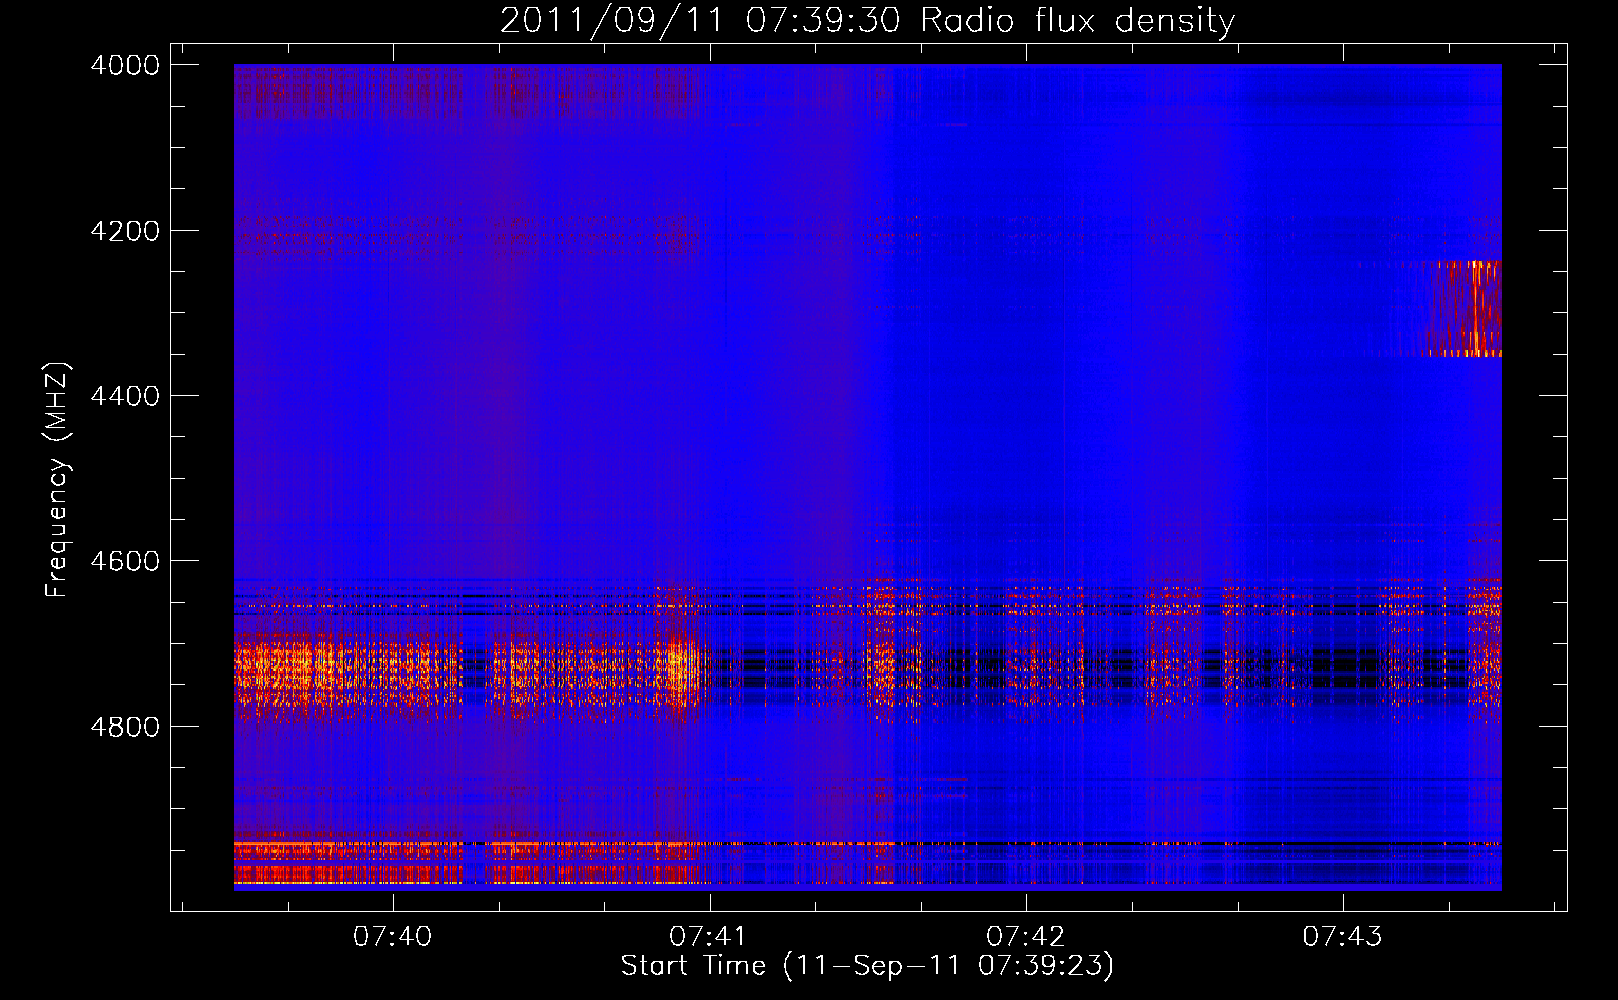The height and width of the screenshot is (1000, 1618).
Task: Click the 'Start Time (11-Sep-11 07:39:23)' label
Action: coord(867,966)
